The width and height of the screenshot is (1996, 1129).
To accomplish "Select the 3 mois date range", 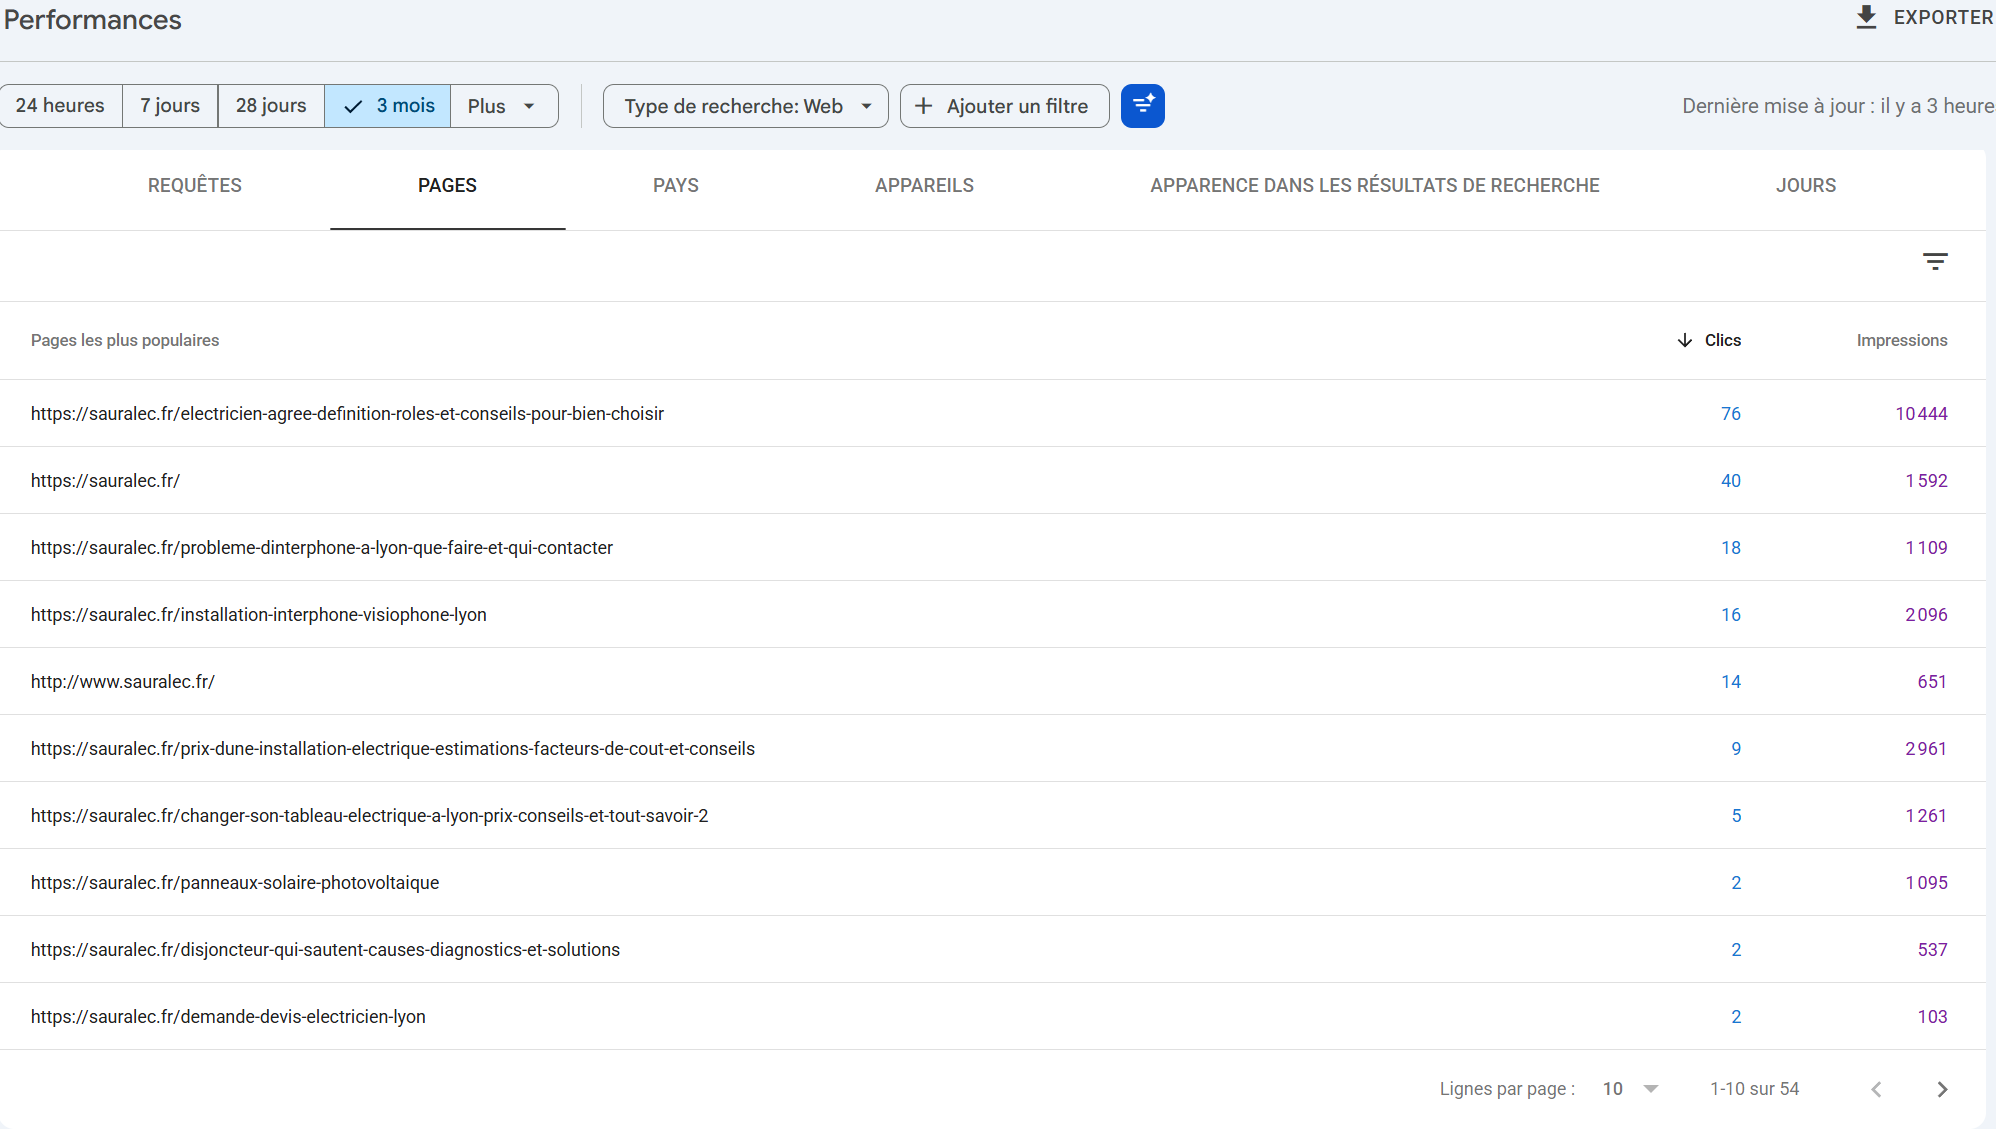I will (388, 106).
